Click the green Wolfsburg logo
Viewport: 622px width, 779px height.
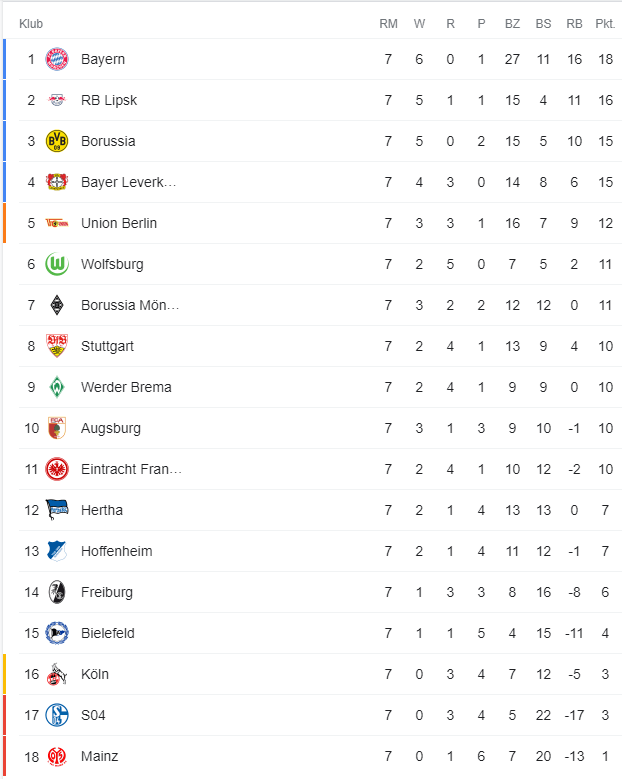[x=57, y=264]
